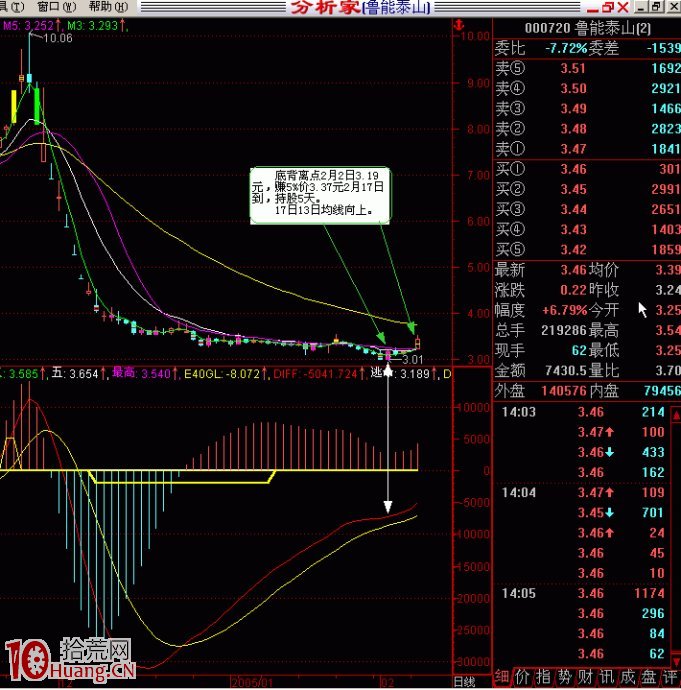Click the -20000 label on the indicator axis
This screenshot has height=690, width=681.
coord(474,598)
